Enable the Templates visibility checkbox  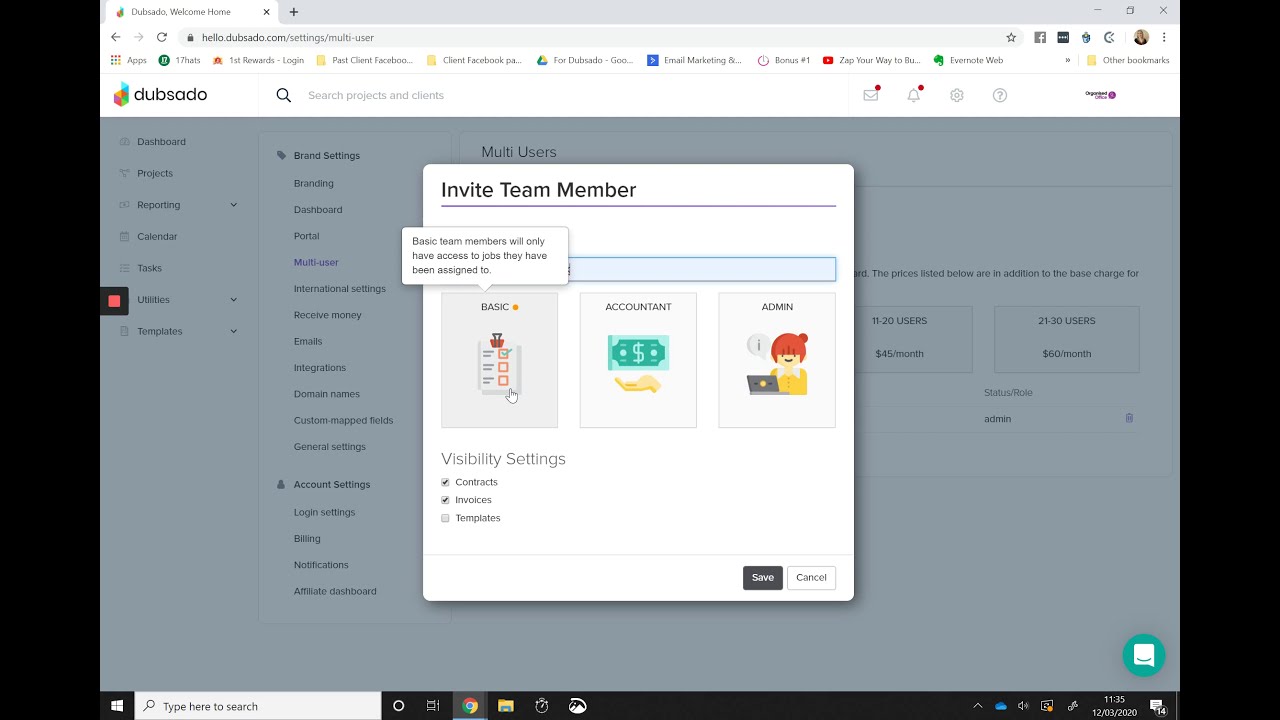[445, 518]
